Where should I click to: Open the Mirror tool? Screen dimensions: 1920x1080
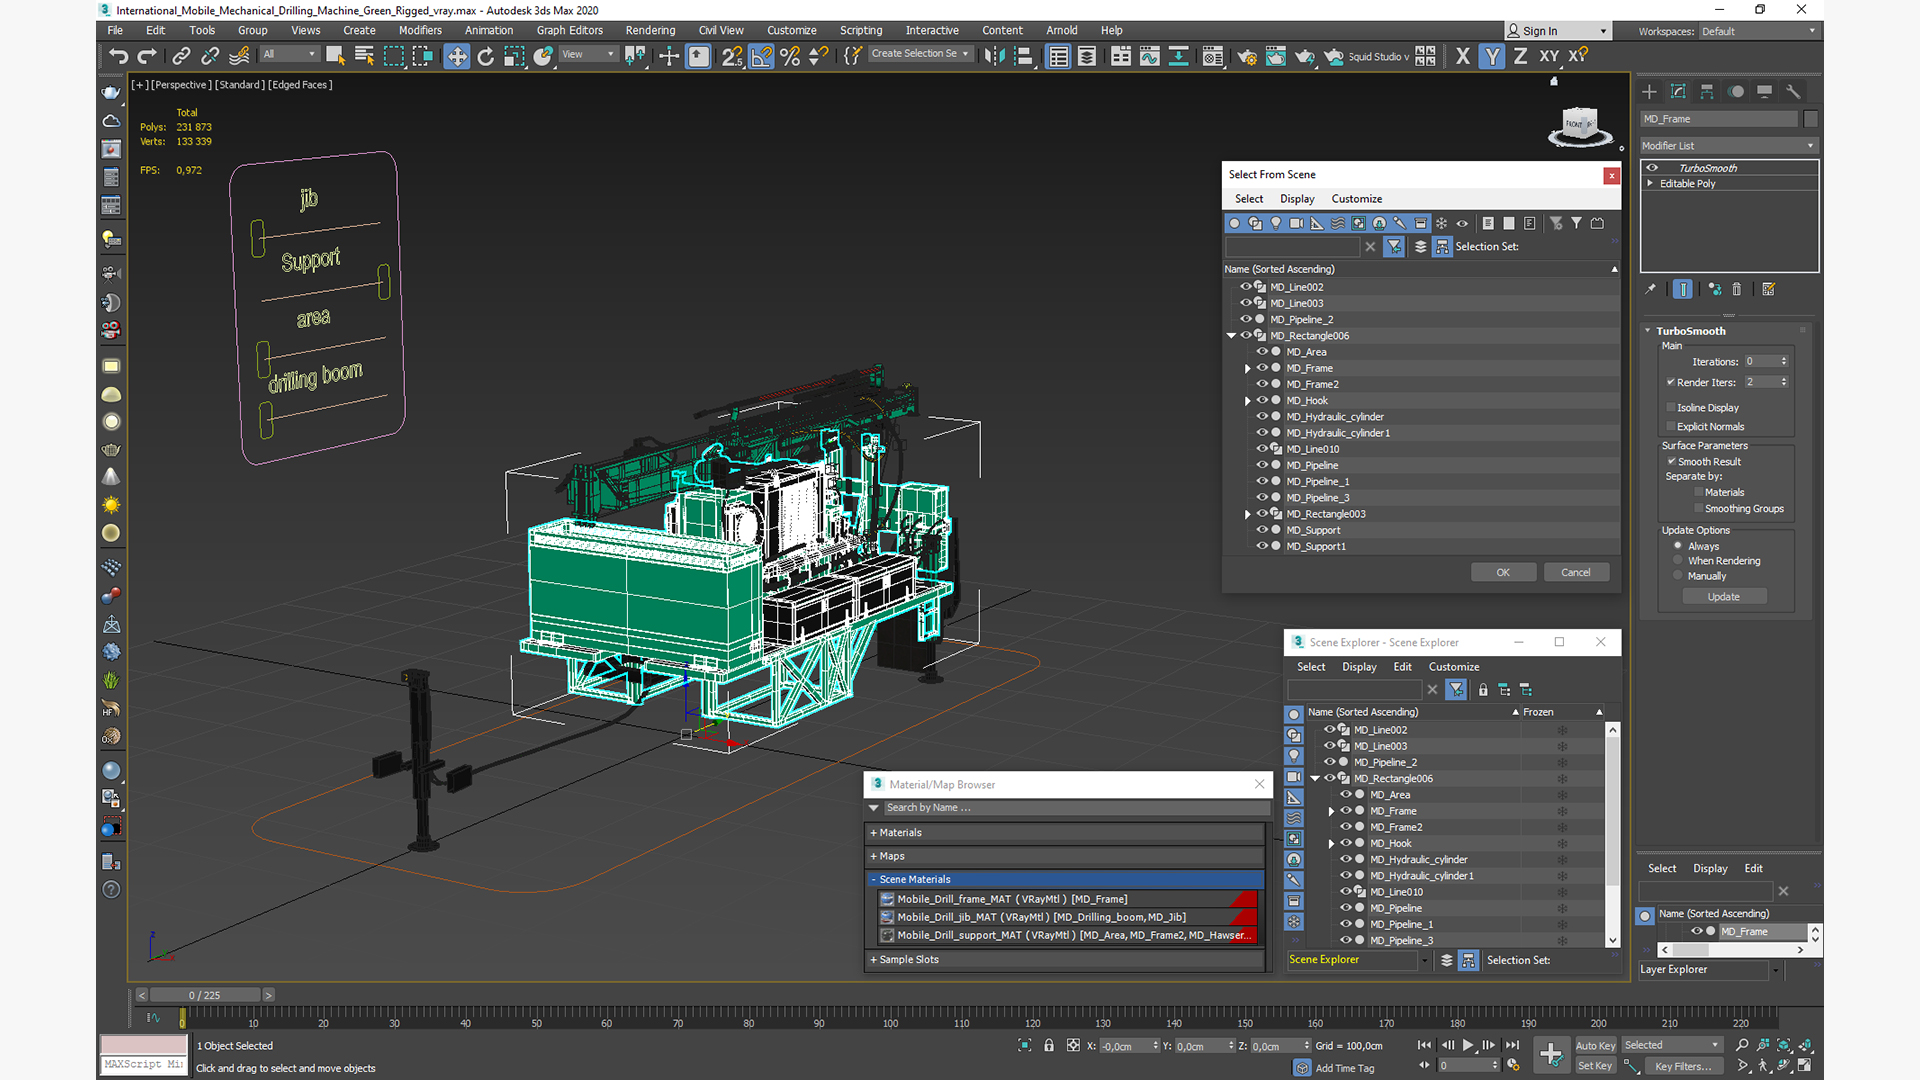tap(994, 57)
